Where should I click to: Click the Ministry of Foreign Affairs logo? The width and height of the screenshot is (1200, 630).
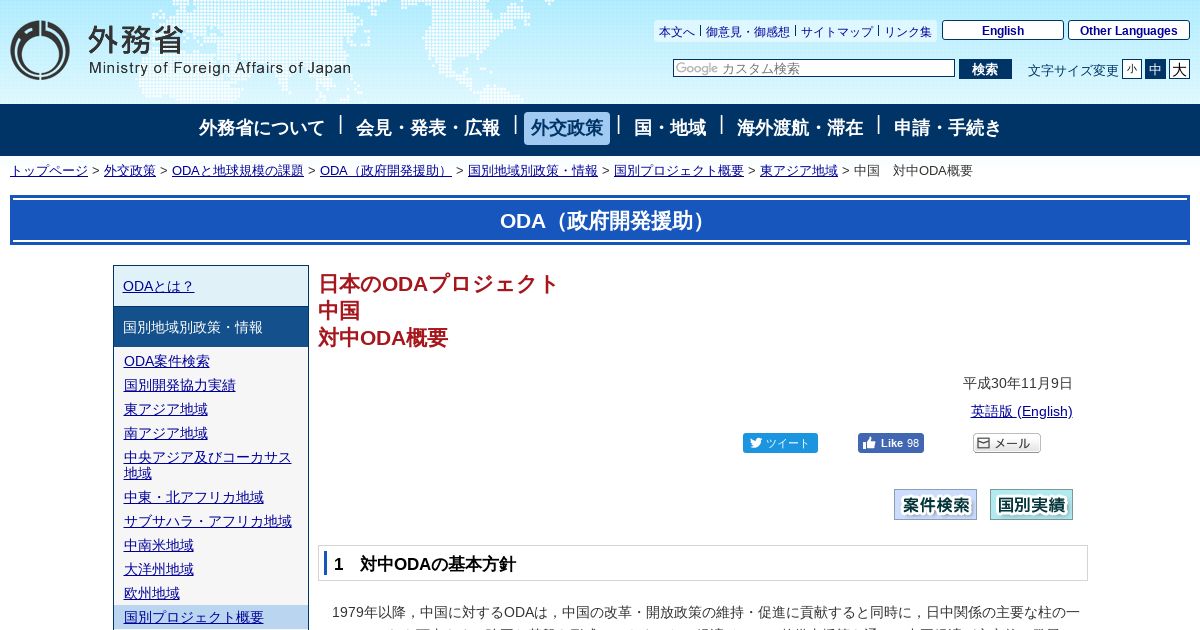tap(181, 50)
